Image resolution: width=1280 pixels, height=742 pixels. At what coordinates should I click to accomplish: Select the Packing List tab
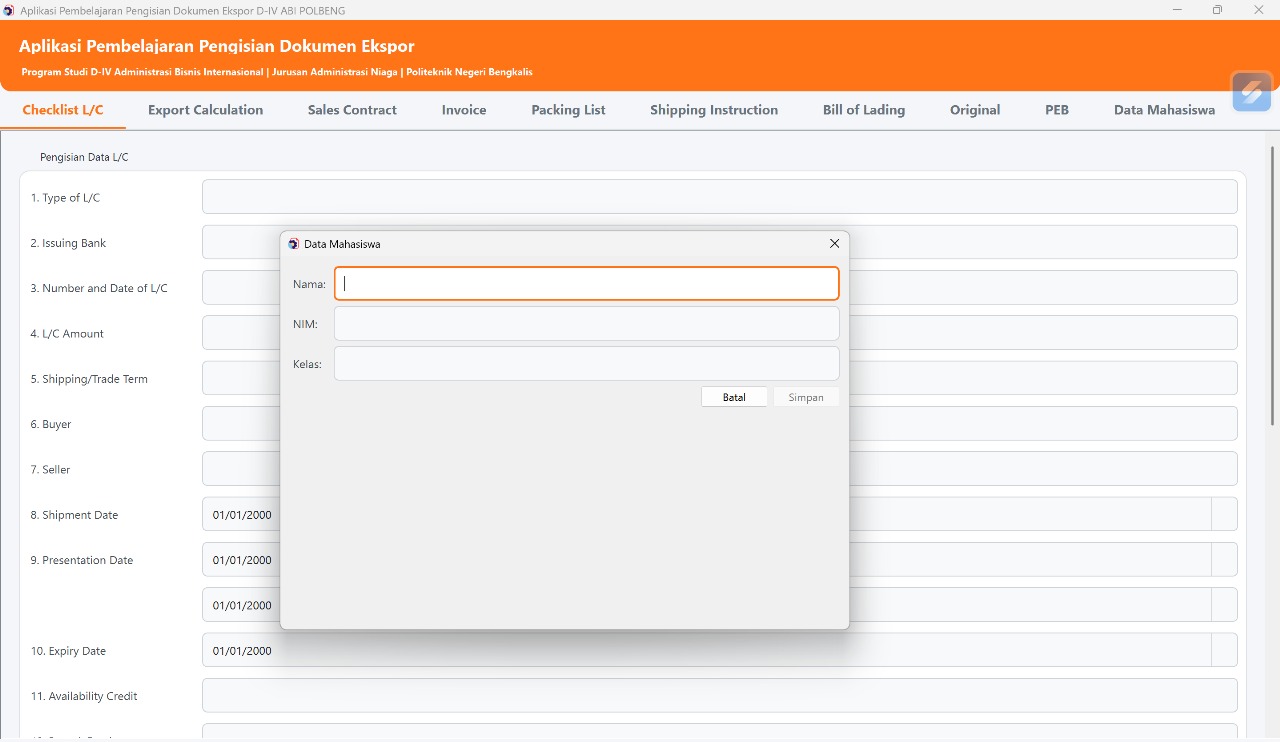pos(568,110)
